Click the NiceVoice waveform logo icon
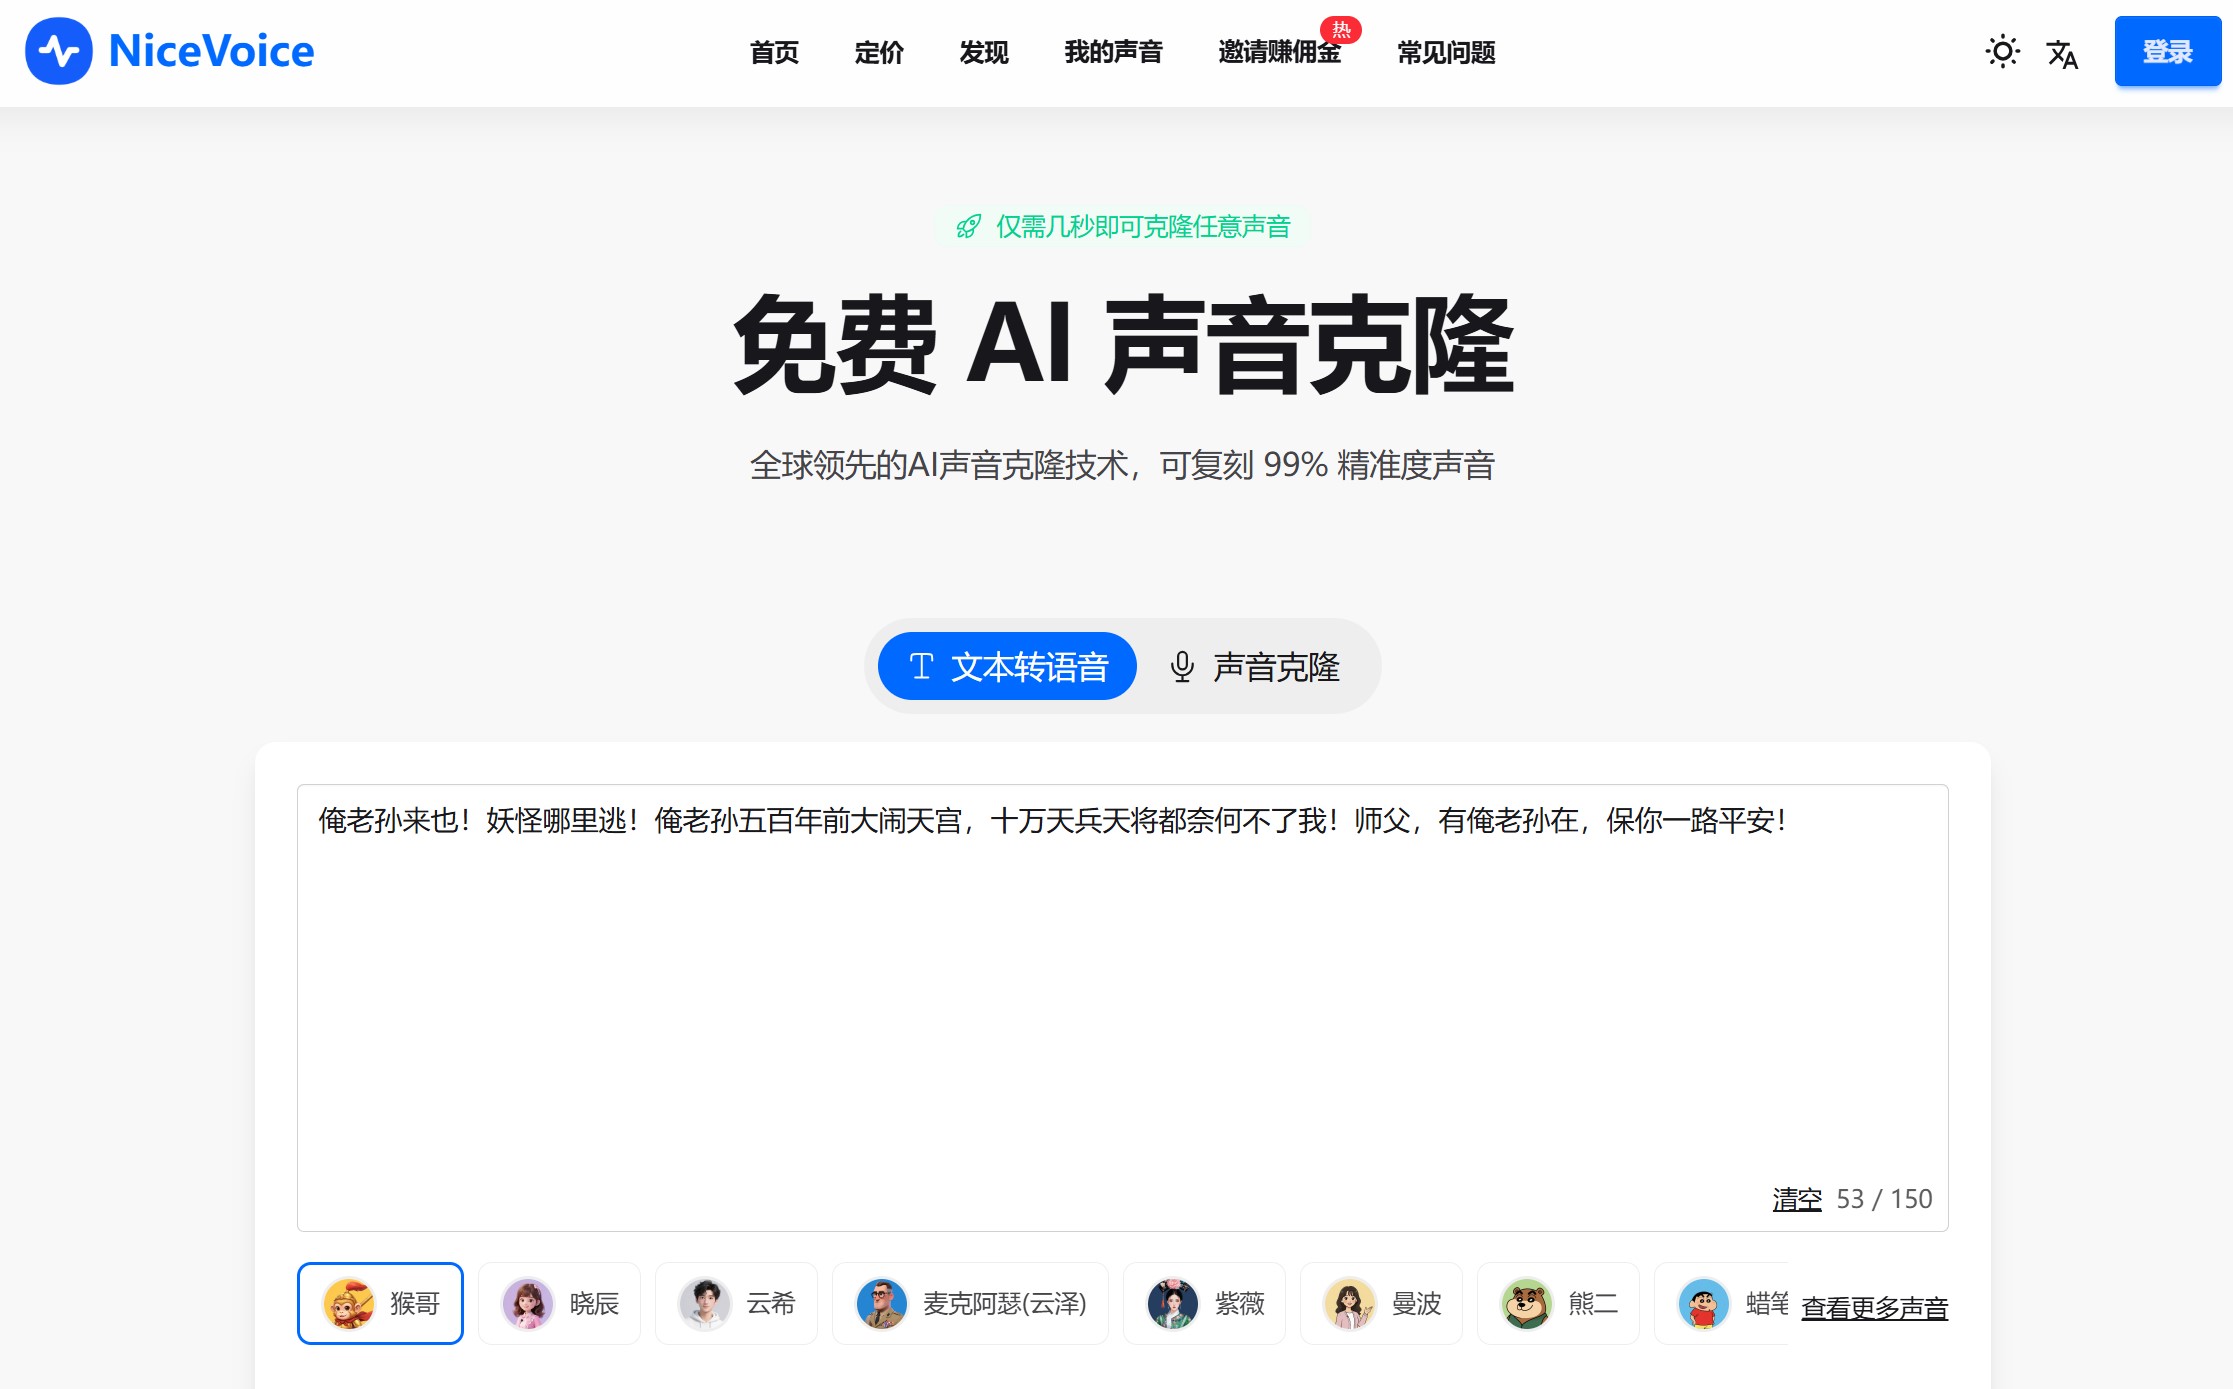Screen dimensions: 2233x1389 58,52
